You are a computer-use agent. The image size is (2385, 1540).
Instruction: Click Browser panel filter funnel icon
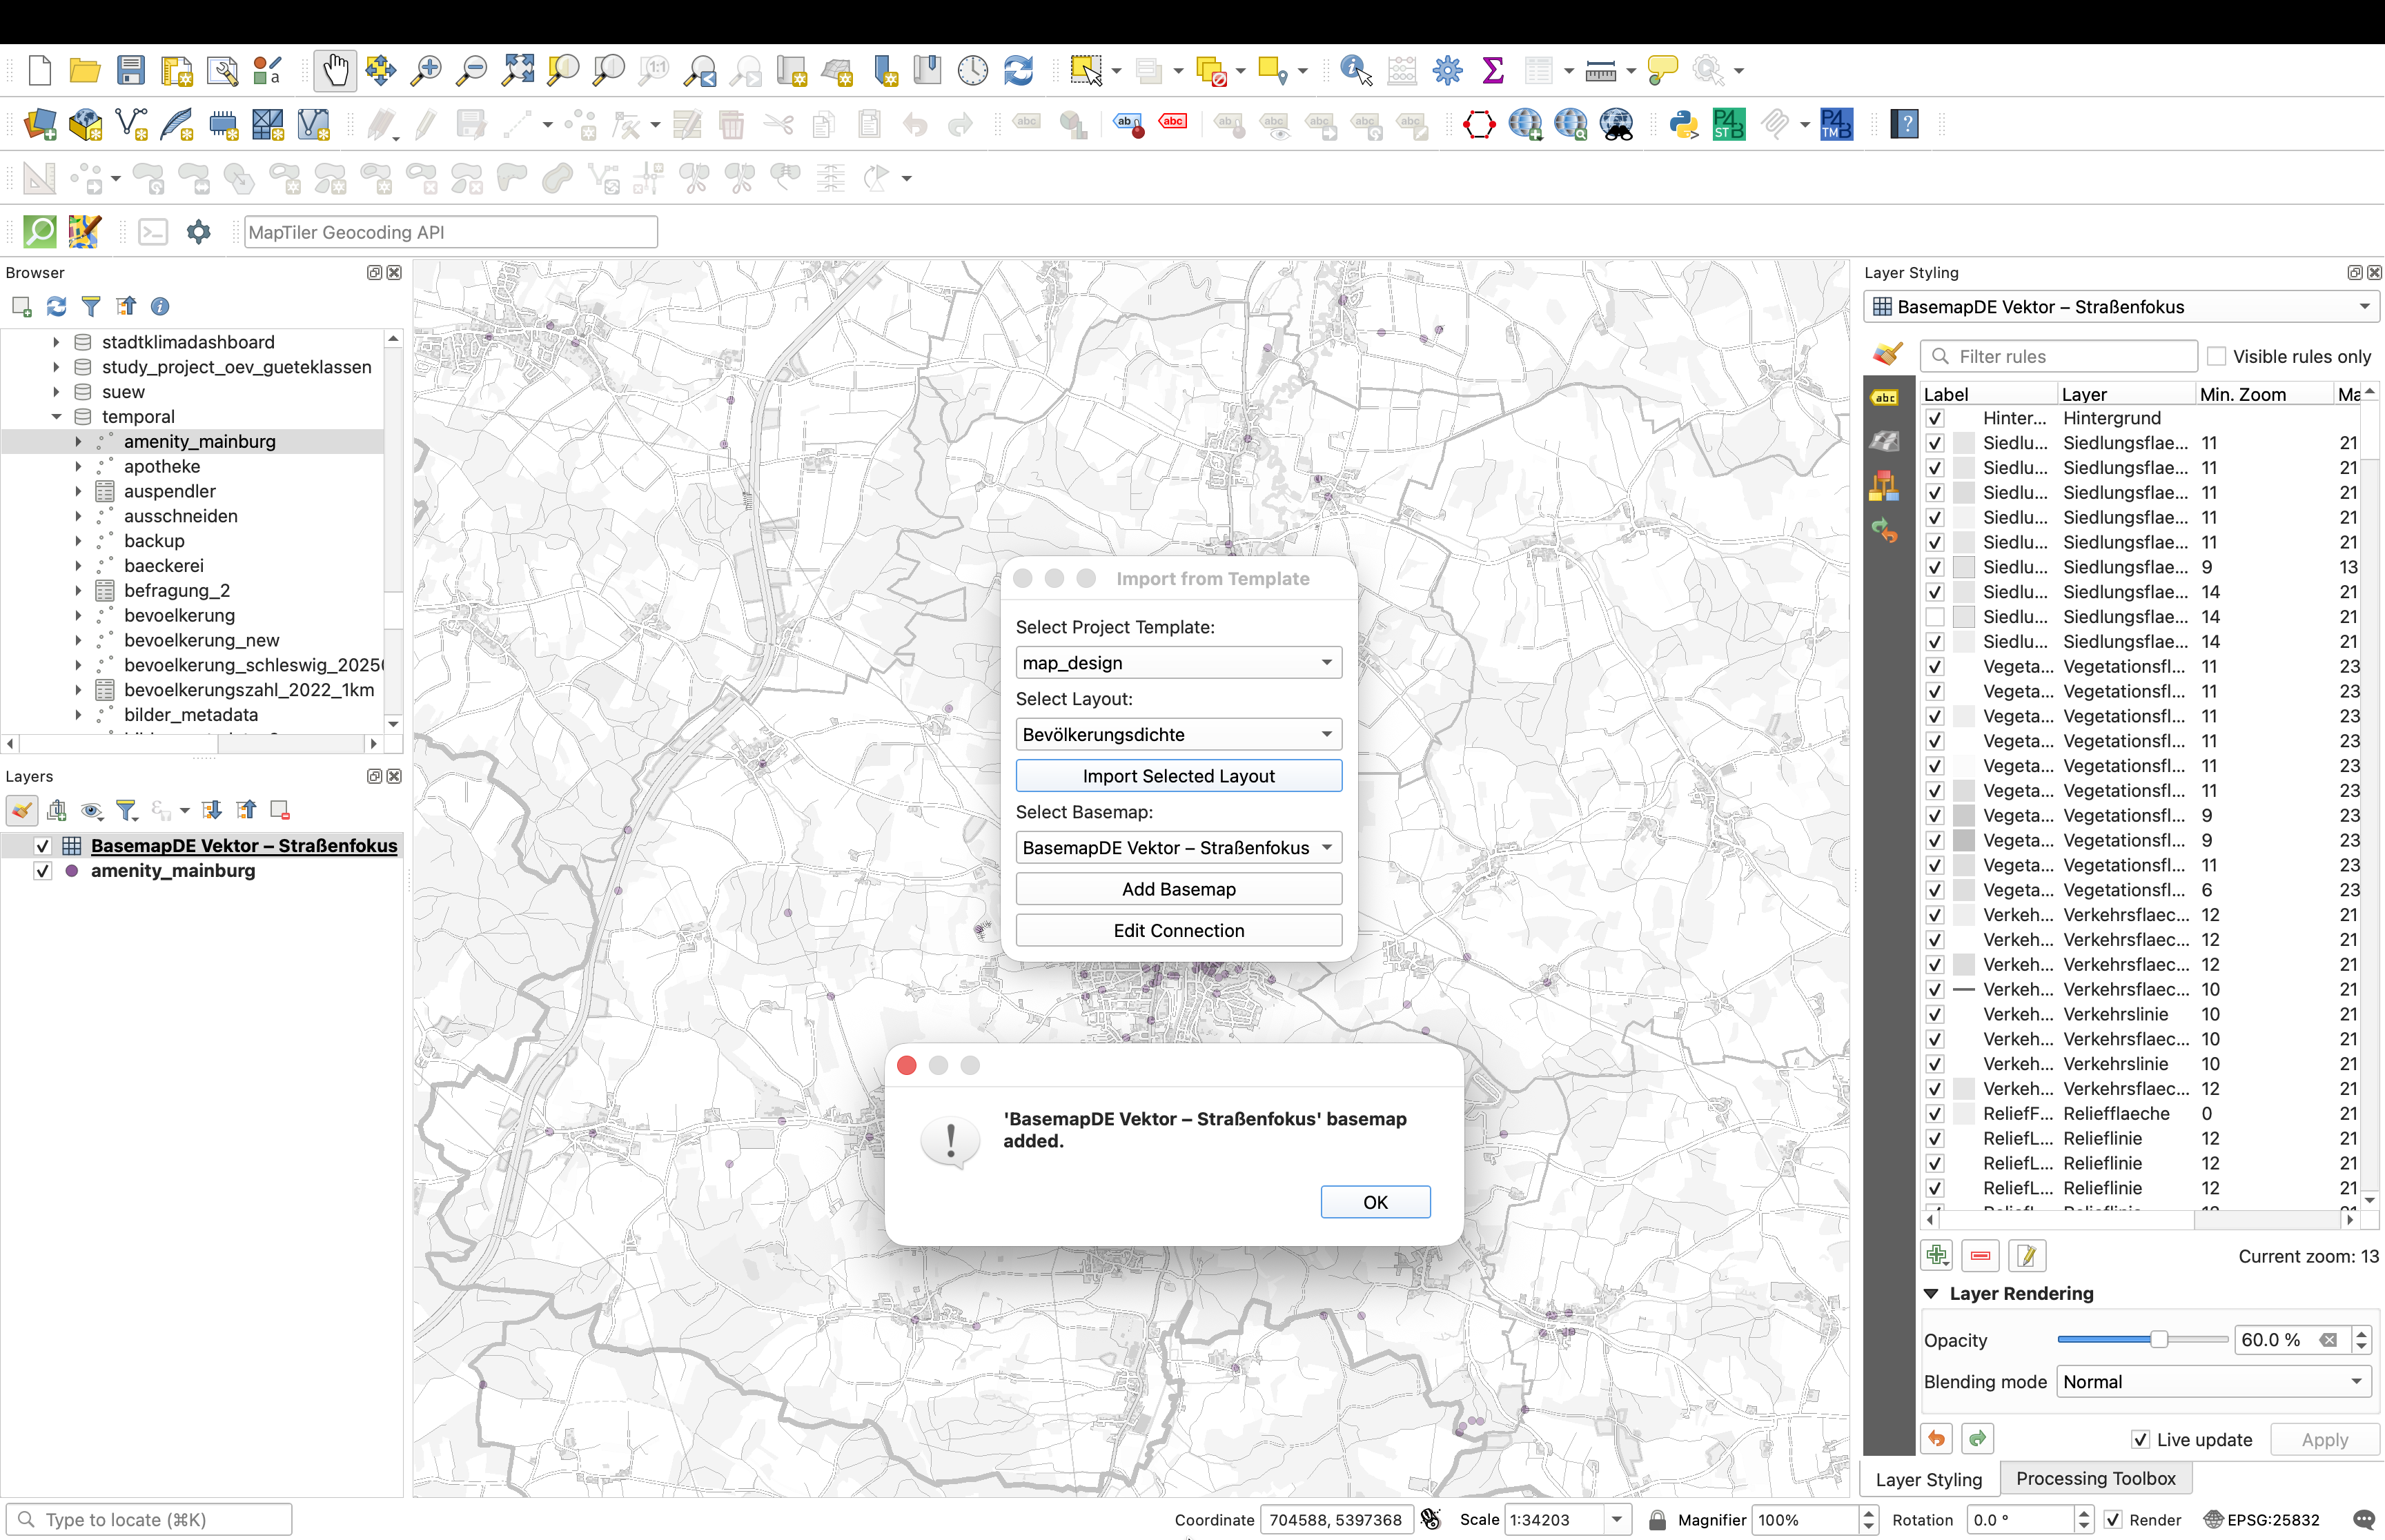[91, 306]
